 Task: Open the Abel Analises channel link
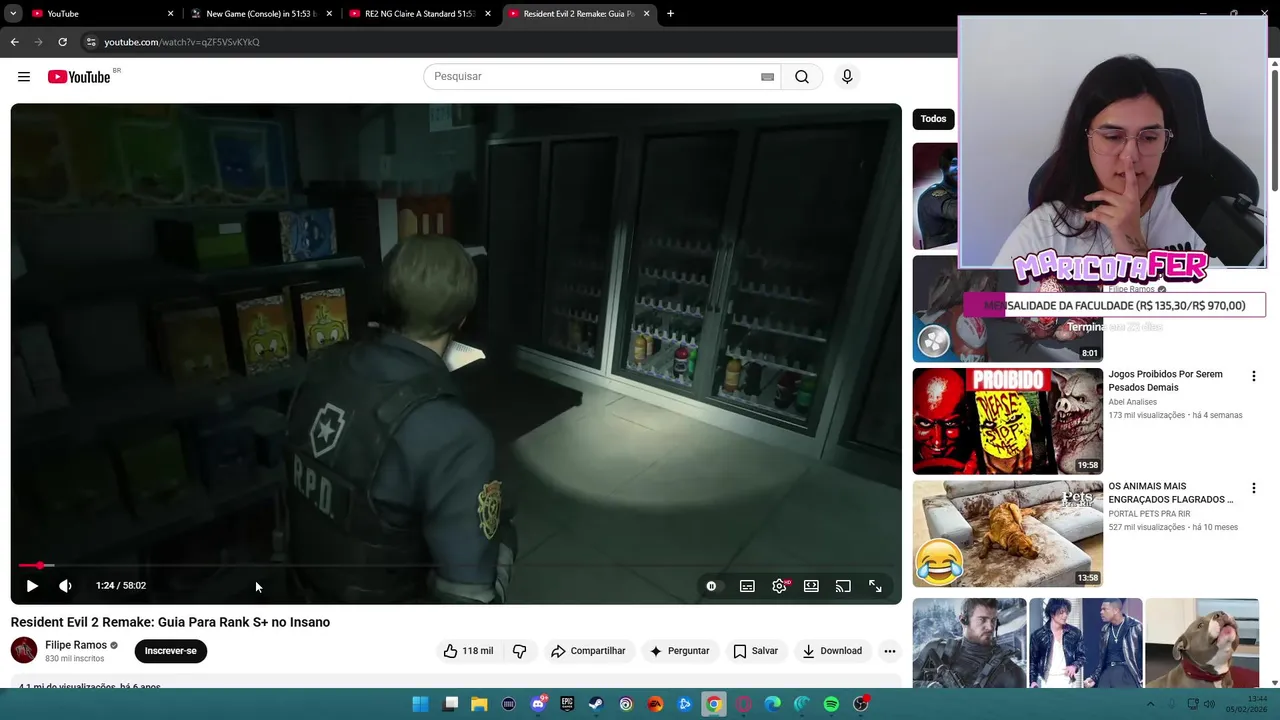(1132, 402)
